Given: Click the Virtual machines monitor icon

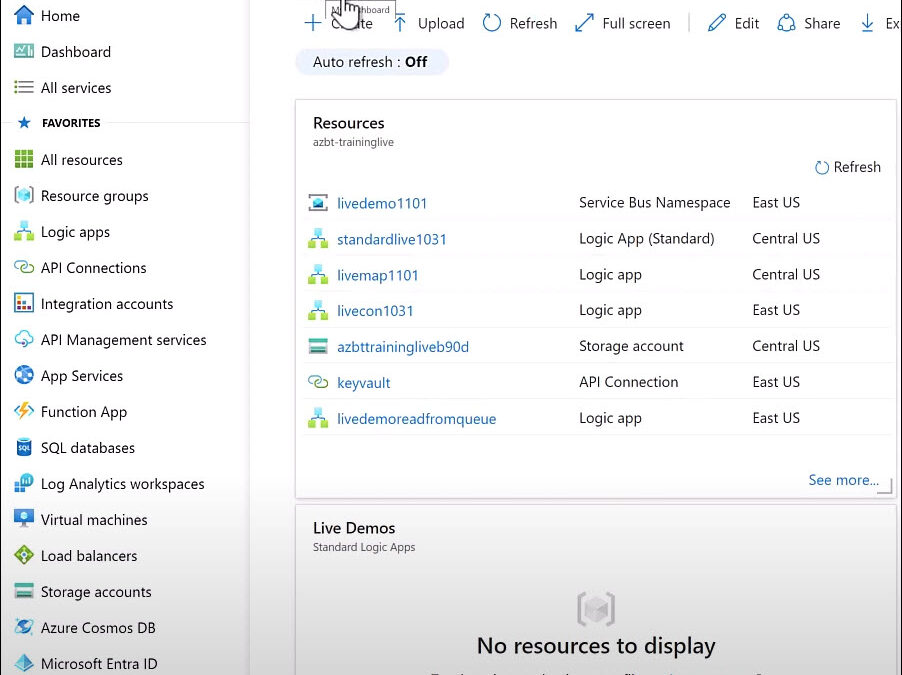Looking at the screenshot, I should pyautogui.click(x=24, y=519).
